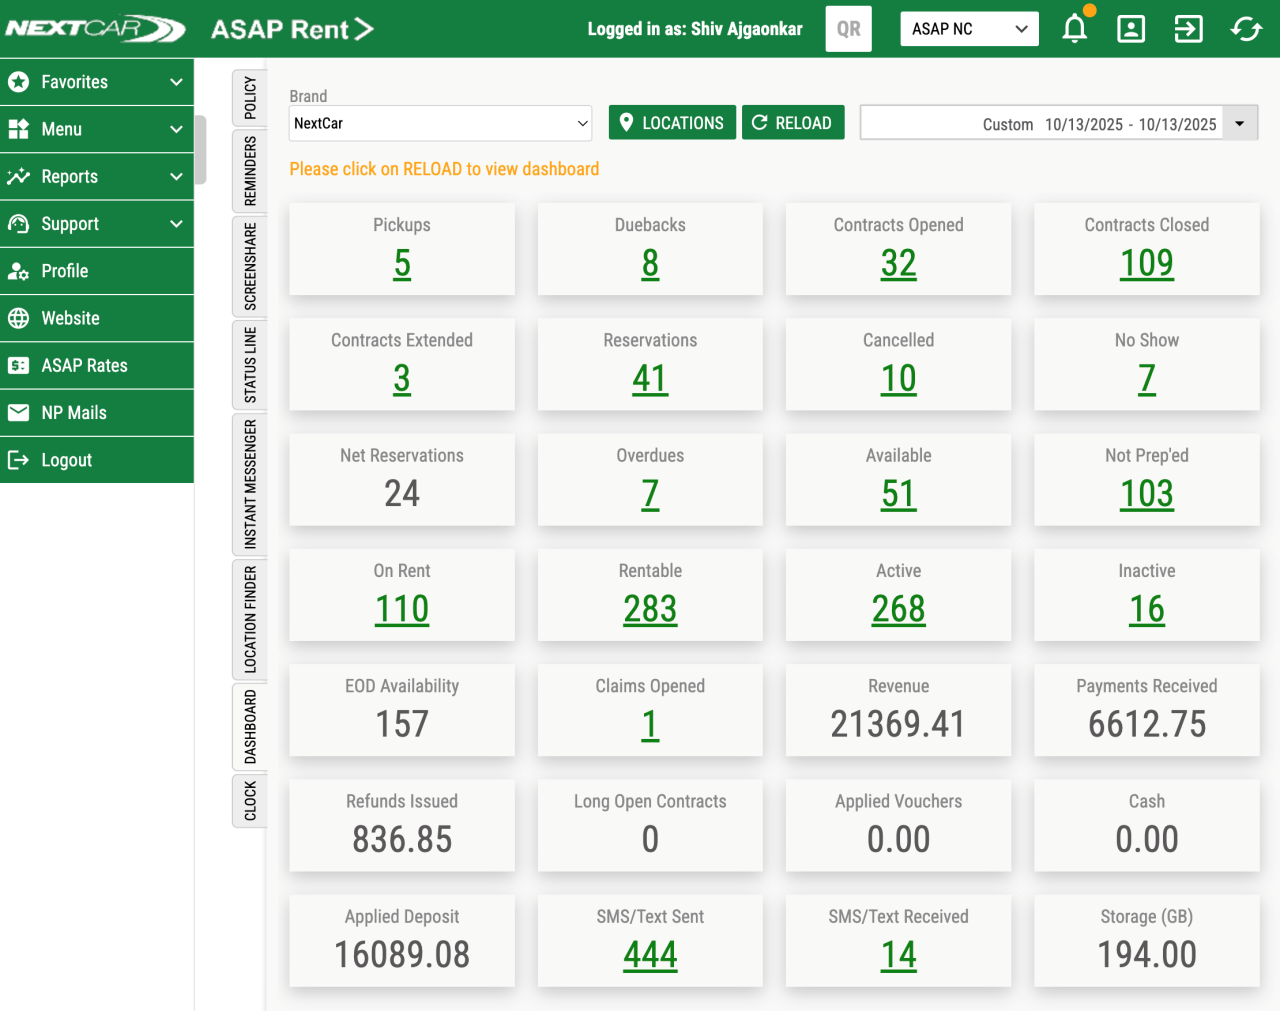Open the user profile card icon
The width and height of the screenshot is (1280, 1011).
pos(1131,29)
